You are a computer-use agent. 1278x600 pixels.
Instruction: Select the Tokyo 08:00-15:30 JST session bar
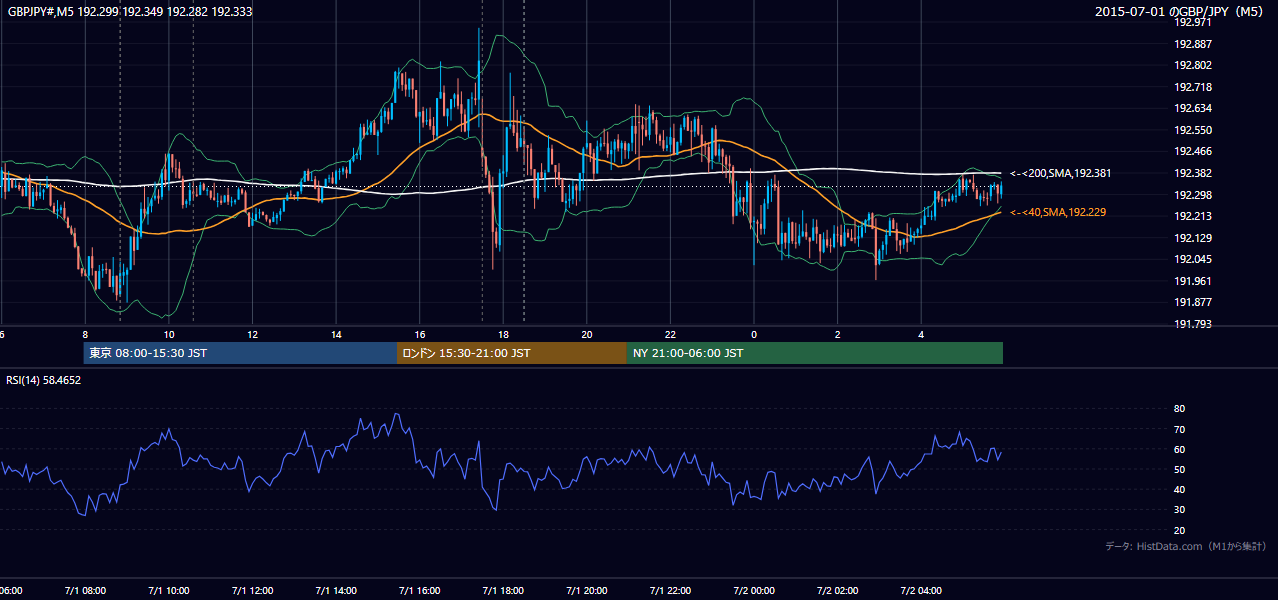240,353
